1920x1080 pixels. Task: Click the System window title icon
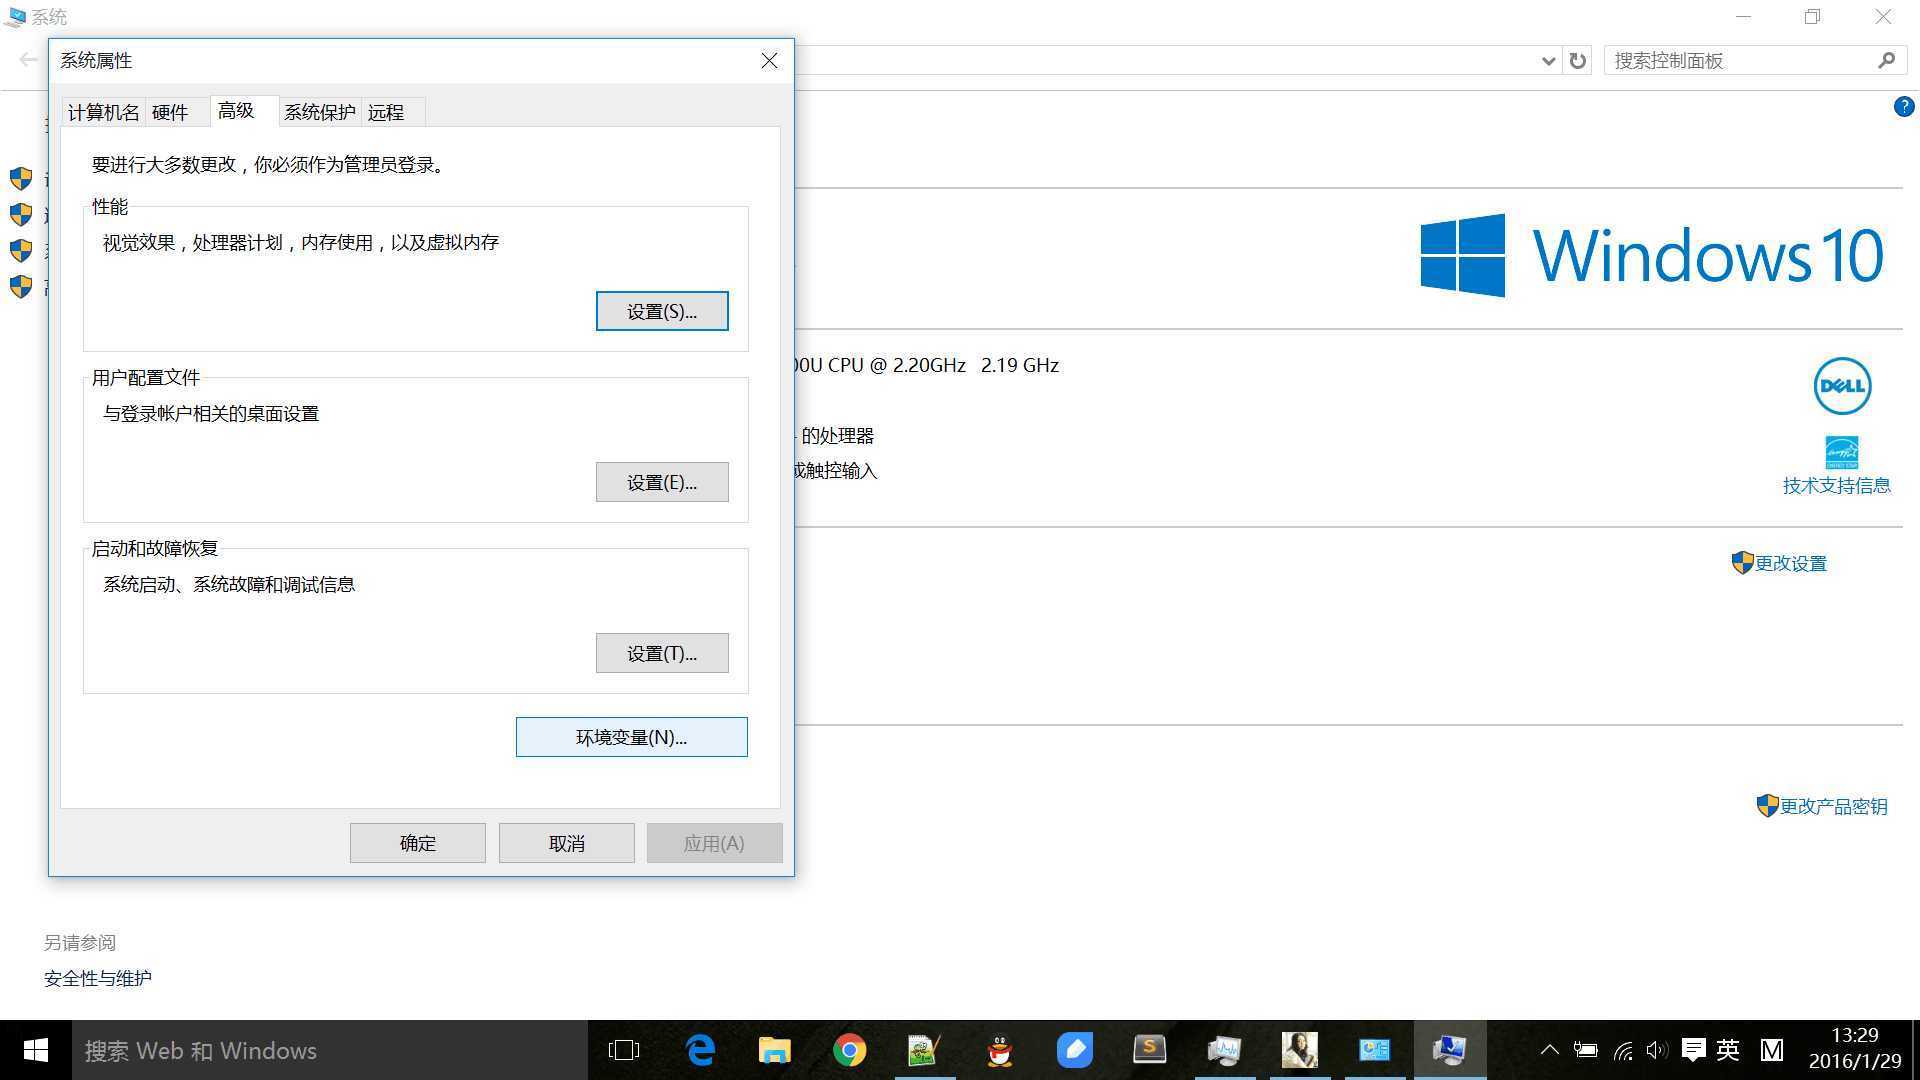coord(15,17)
